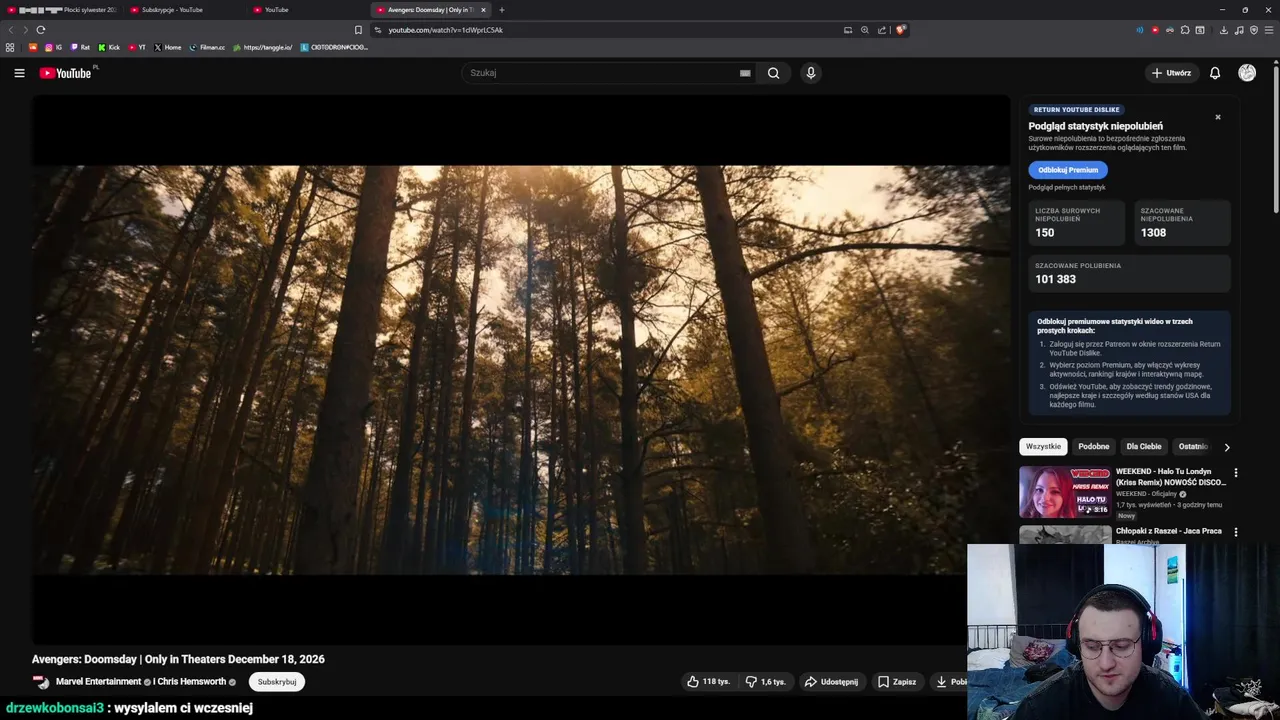Reload the page with the refresh button
Image resolution: width=1280 pixels, height=720 pixels.
pos(40,30)
